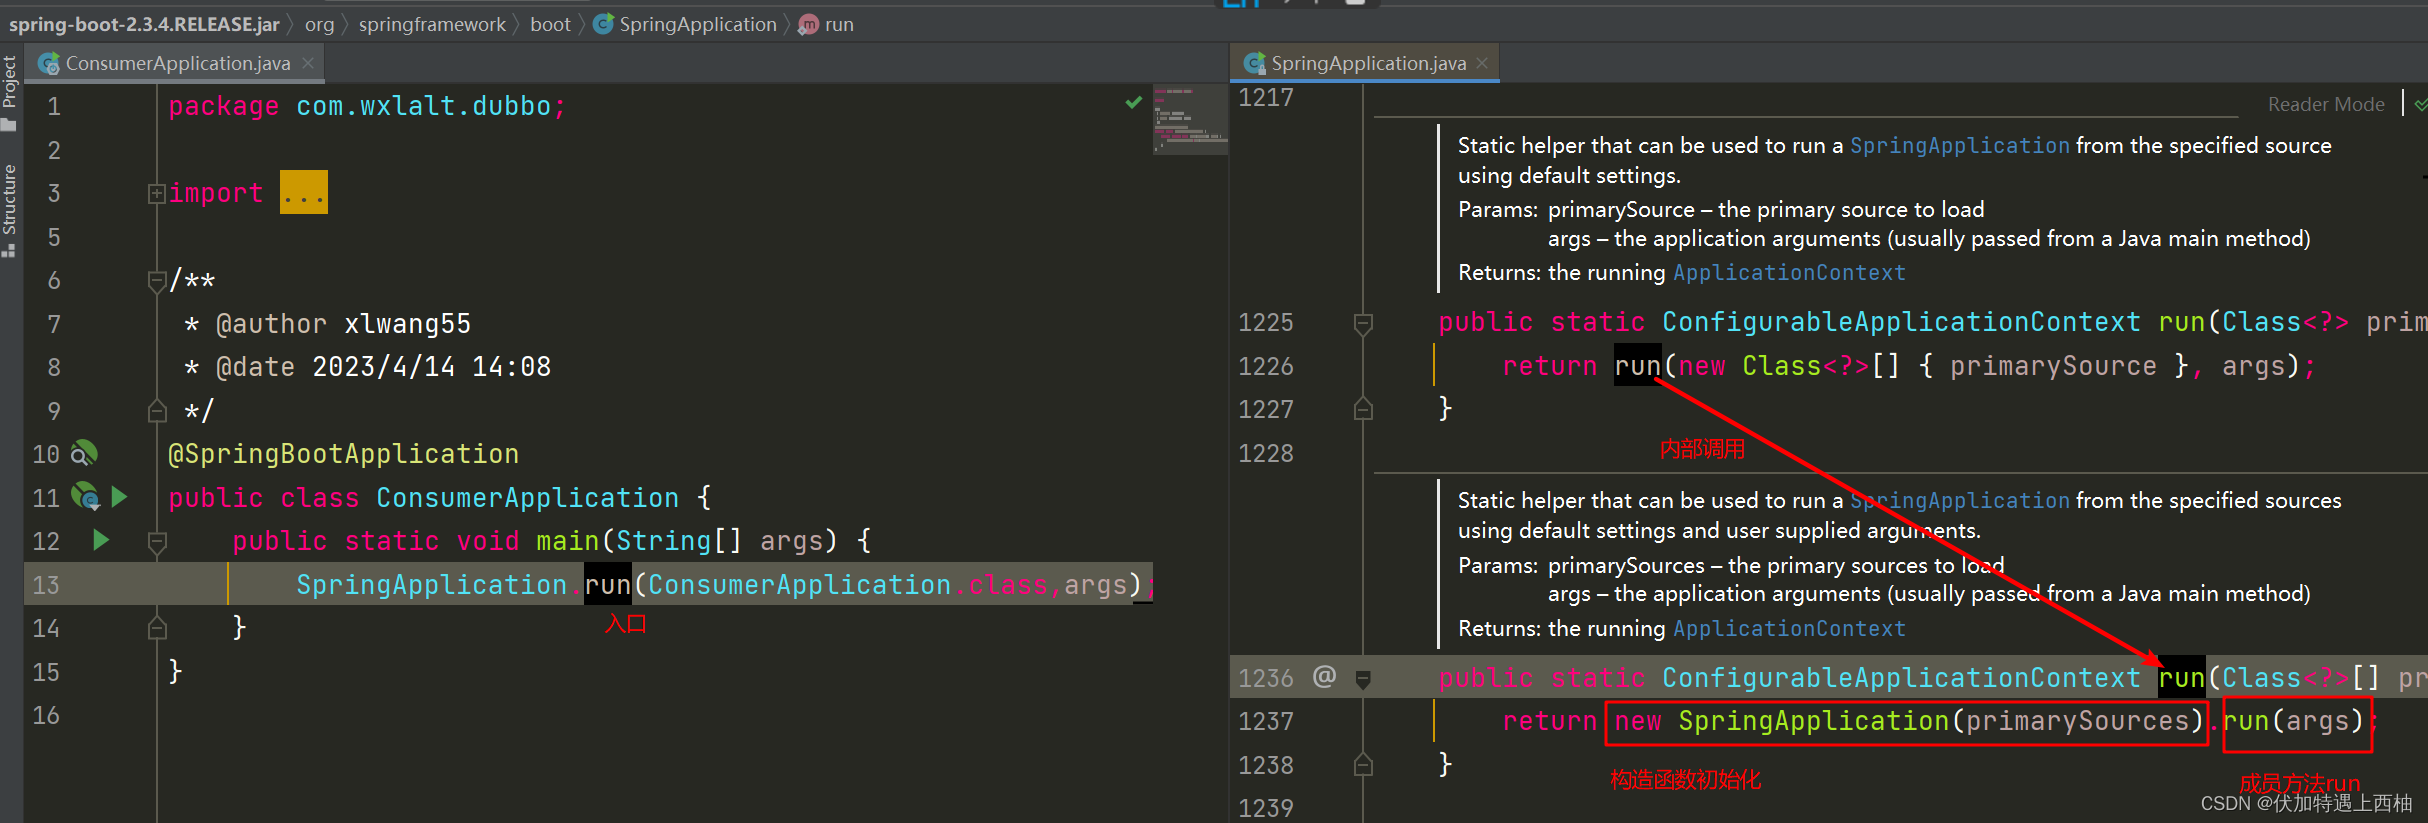This screenshot has height=823, width=2428.
Task: Click the green checkmark in right editor
Action: (2421, 104)
